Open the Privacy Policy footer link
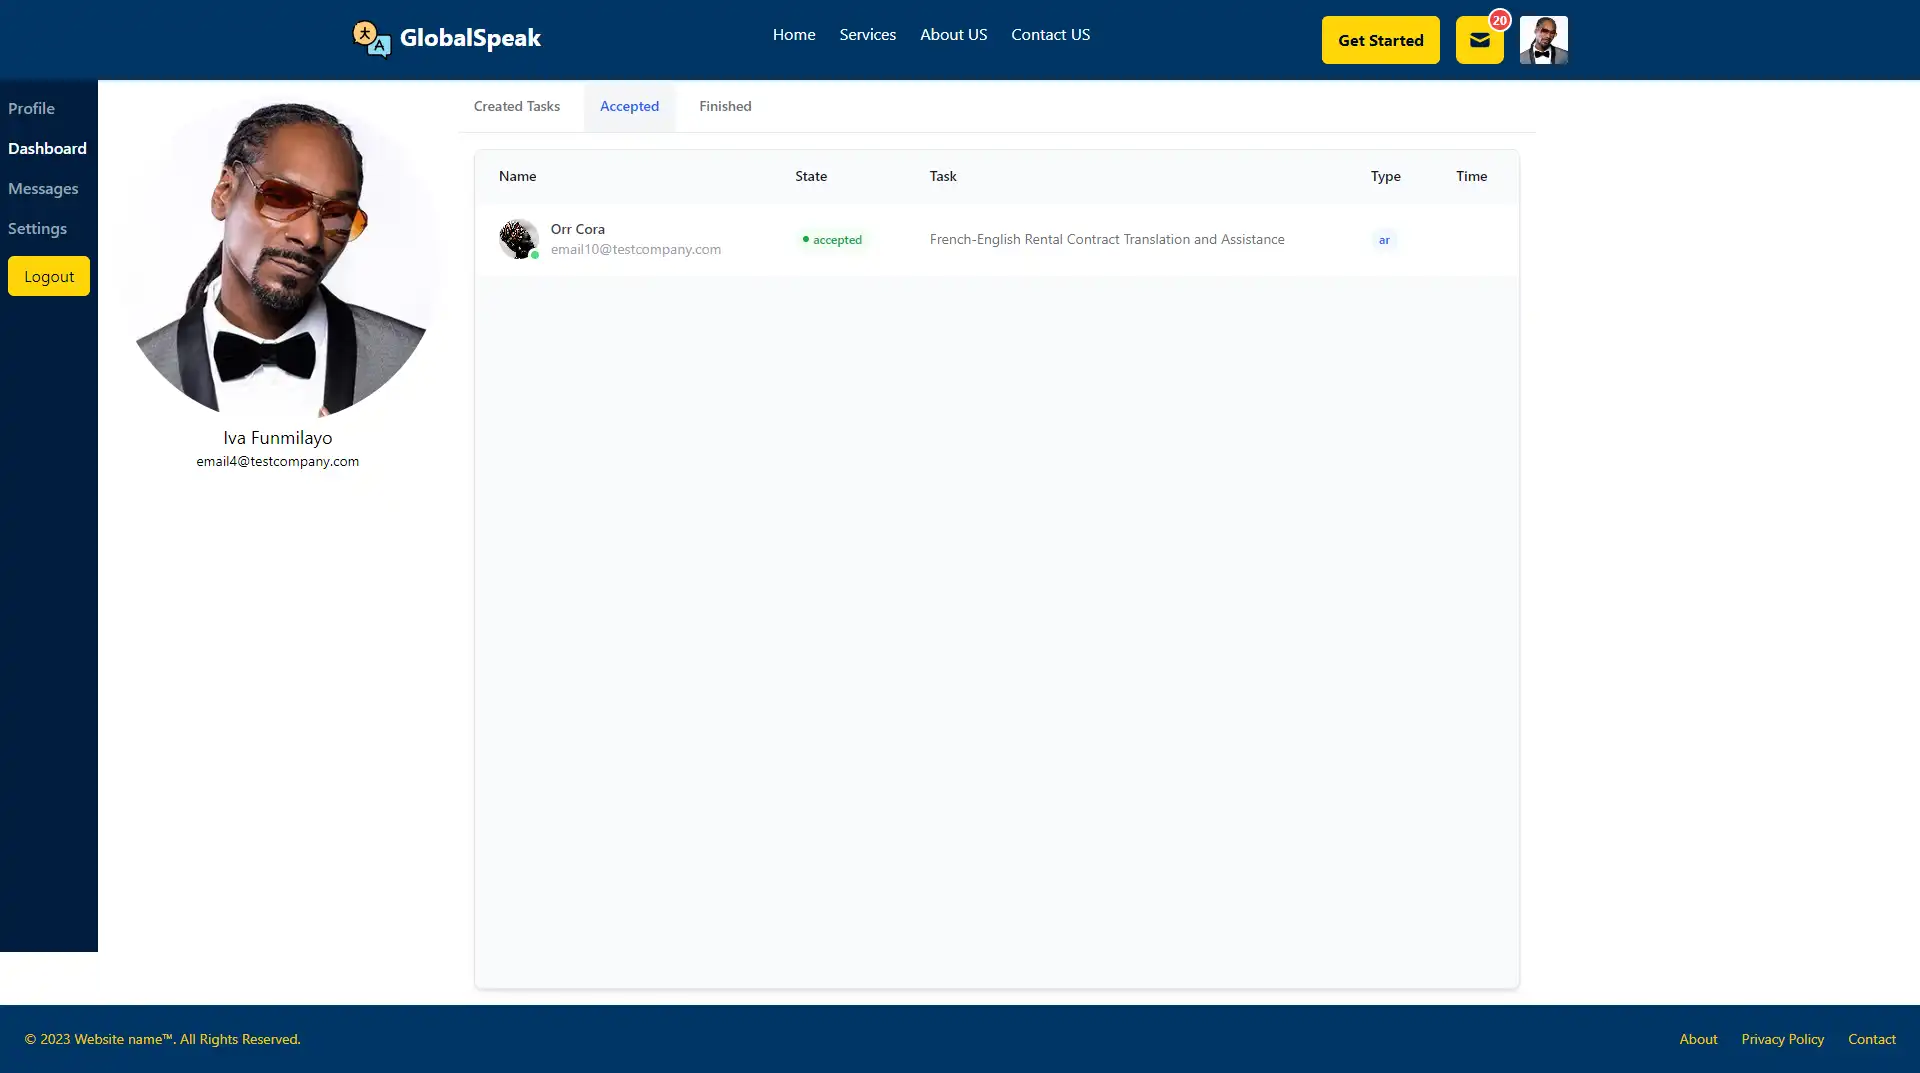 (x=1782, y=1039)
